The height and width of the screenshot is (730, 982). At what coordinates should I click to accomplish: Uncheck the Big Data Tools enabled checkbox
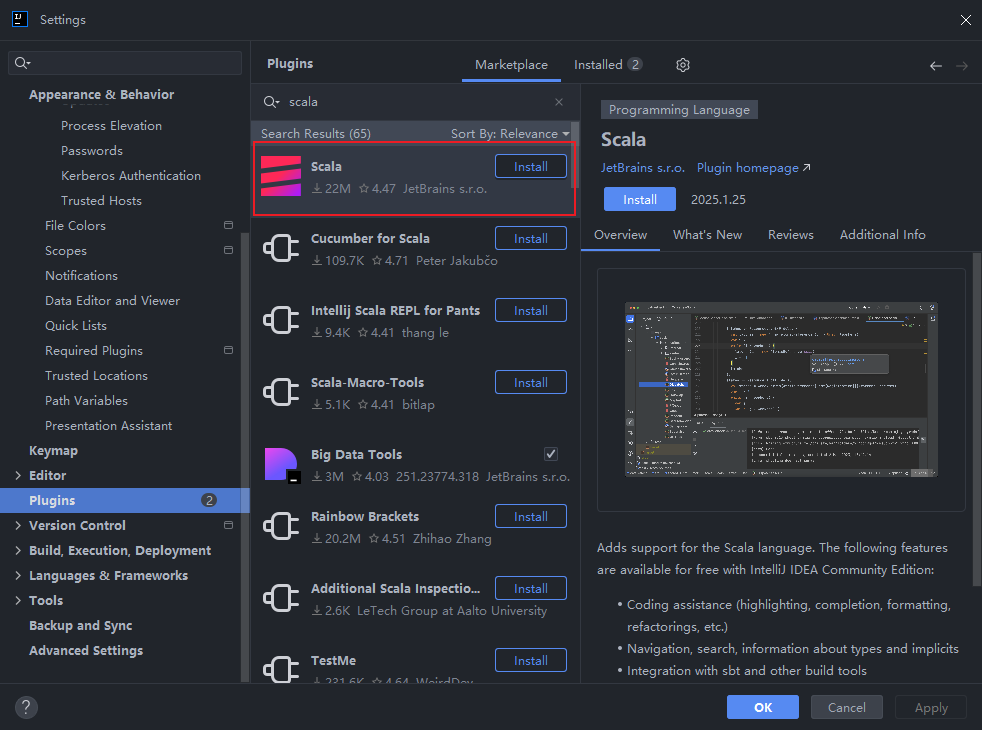[x=551, y=454]
